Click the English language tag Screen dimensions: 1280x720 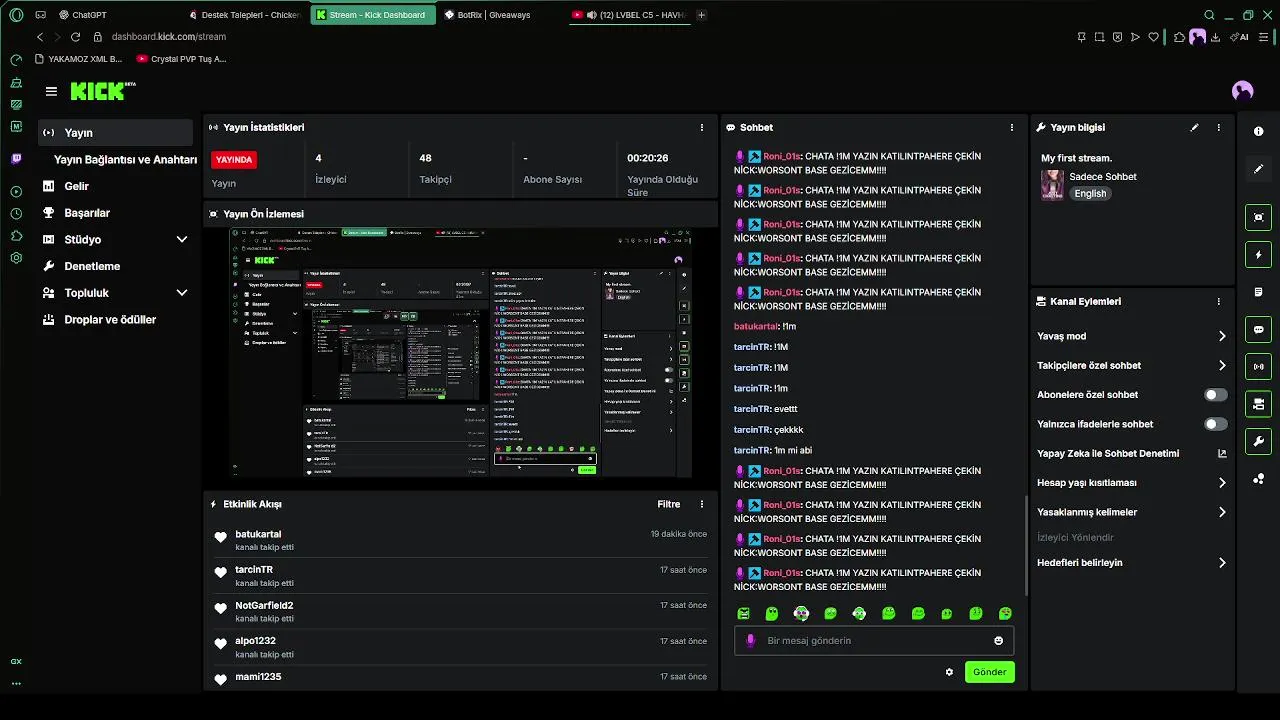(1090, 194)
